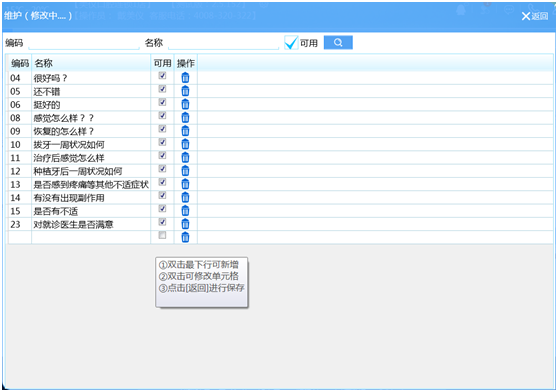
Task: Select the name cell 对就诊医生是否满意
Action: pos(91,224)
